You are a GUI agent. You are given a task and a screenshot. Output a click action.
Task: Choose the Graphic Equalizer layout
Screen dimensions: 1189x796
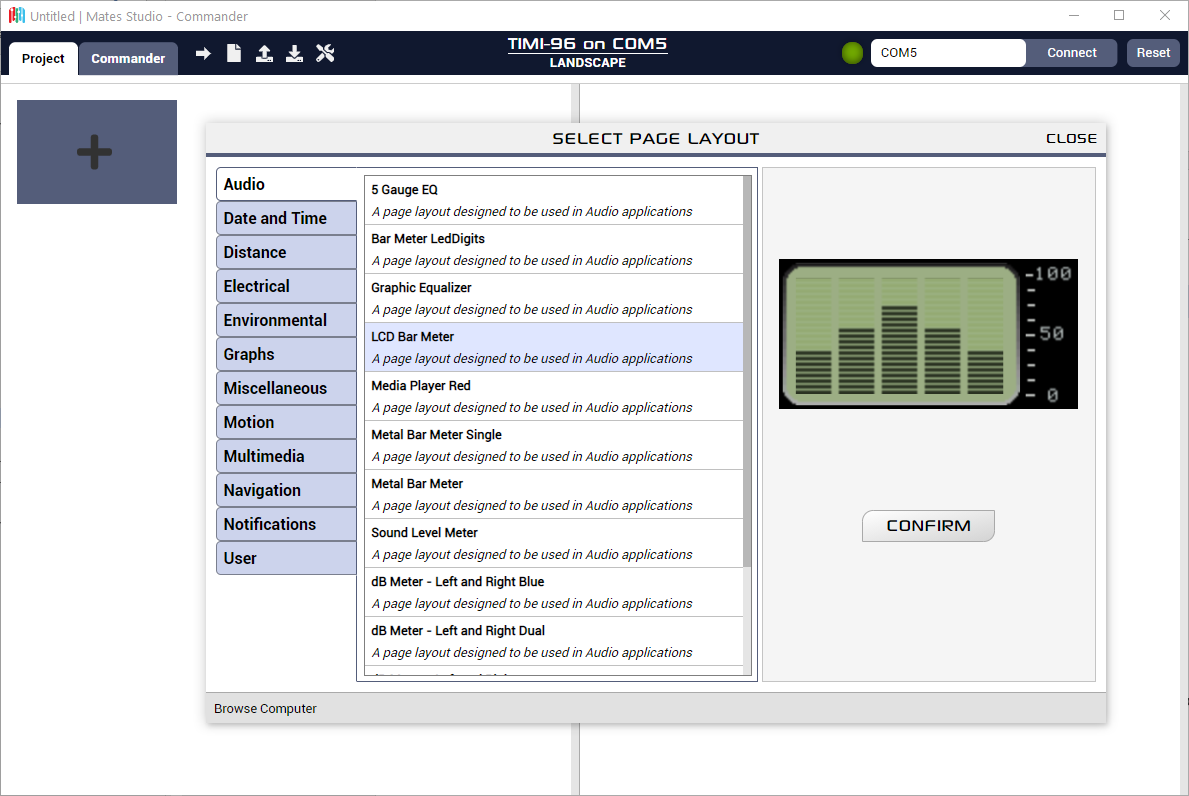[554, 299]
